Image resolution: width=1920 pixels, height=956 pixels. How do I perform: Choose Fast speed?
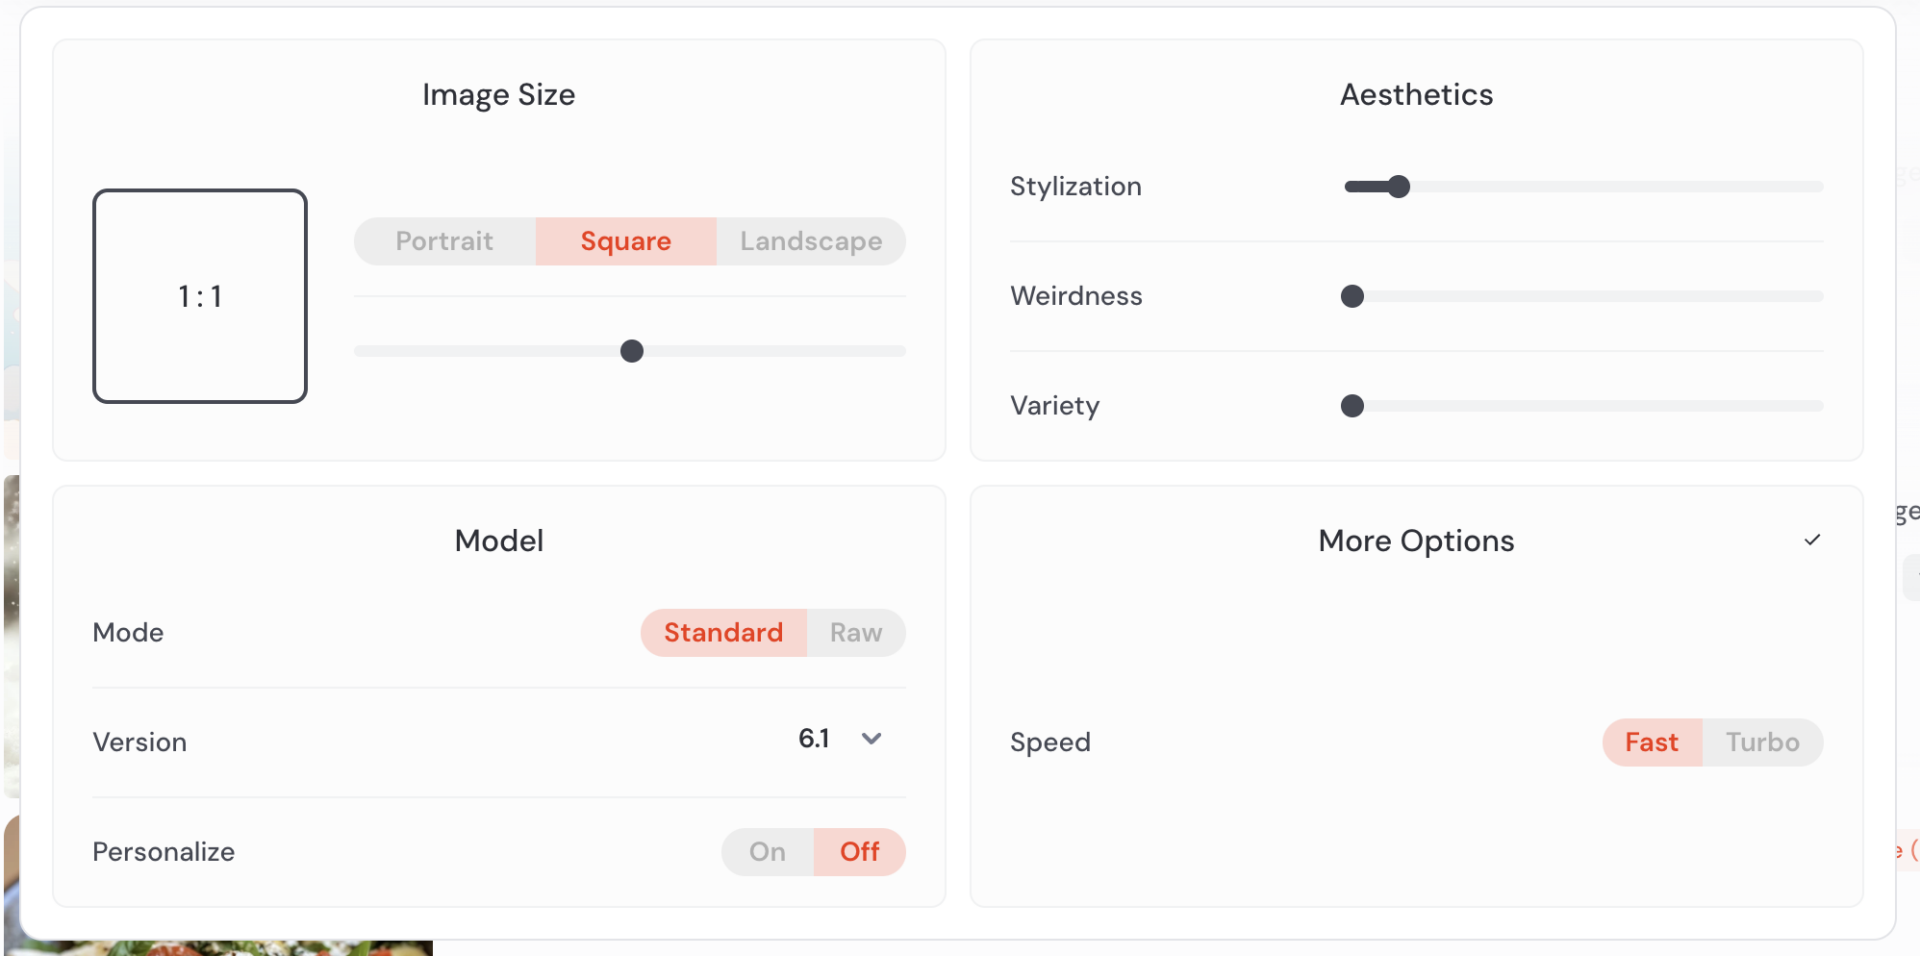[1651, 743]
